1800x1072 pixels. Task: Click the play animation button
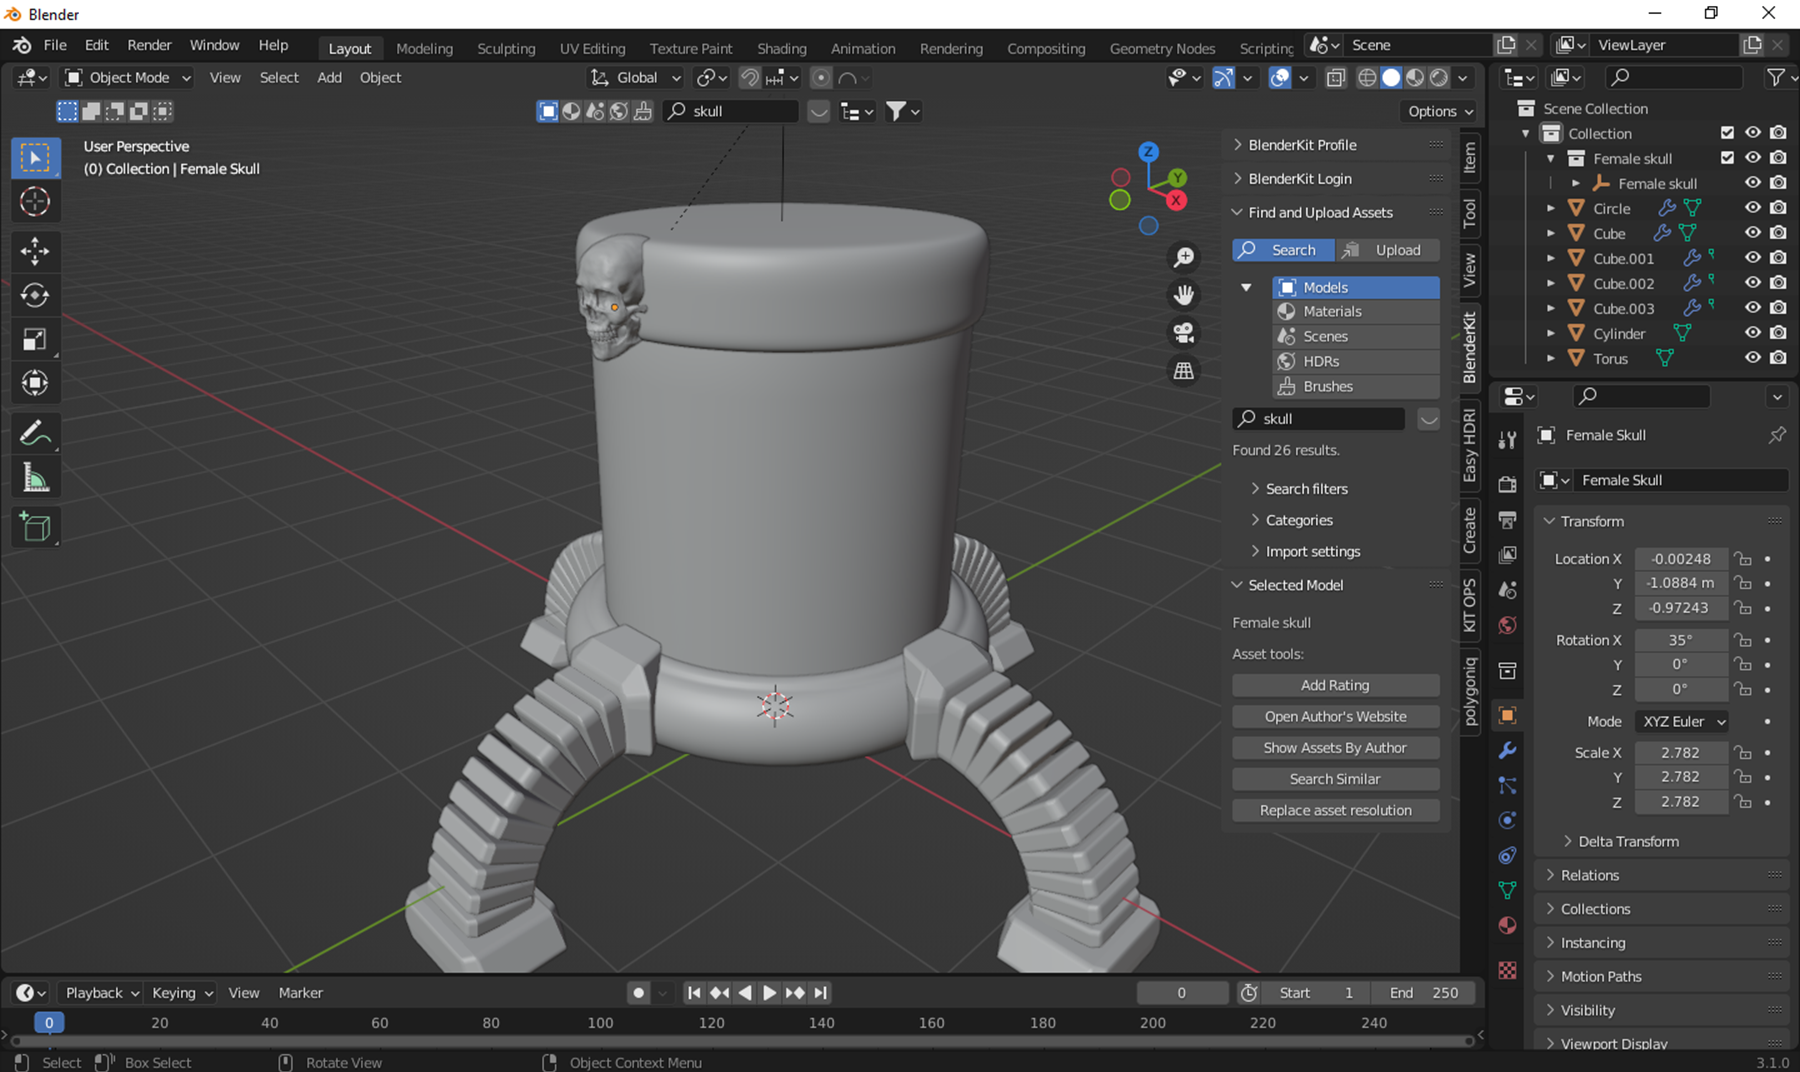(x=769, y=993)
